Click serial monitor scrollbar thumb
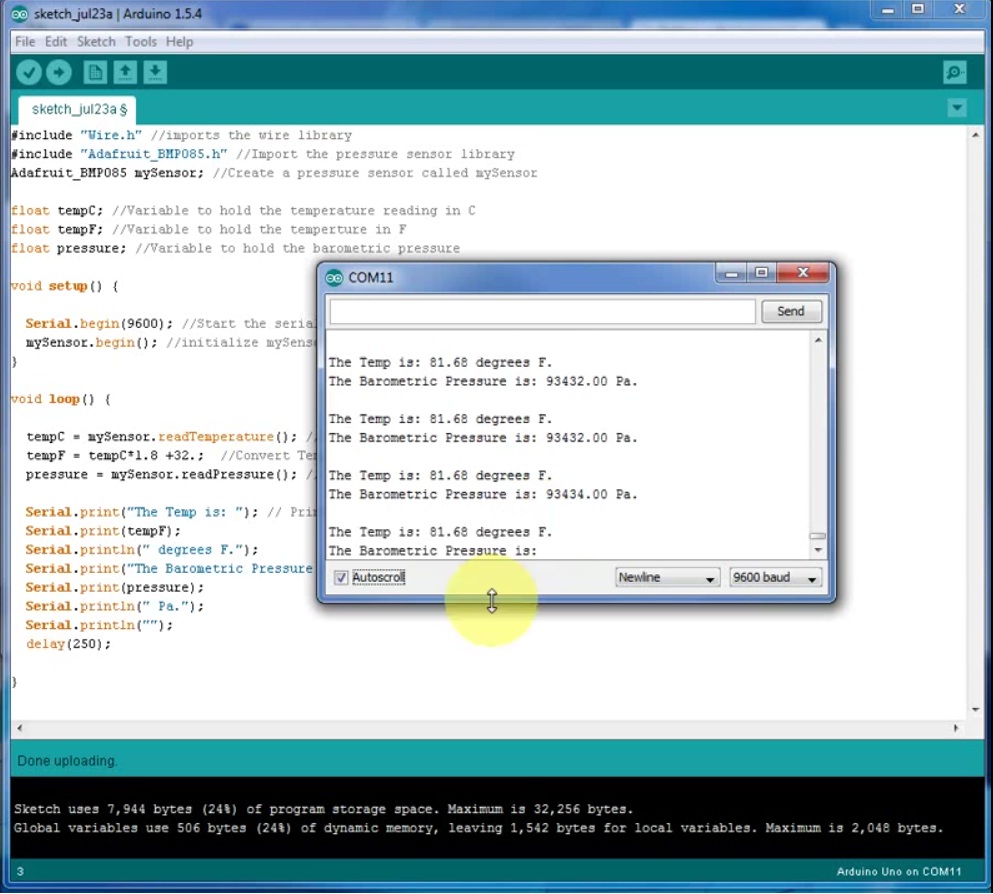This screenshot has height=894, width=993. 818,536
